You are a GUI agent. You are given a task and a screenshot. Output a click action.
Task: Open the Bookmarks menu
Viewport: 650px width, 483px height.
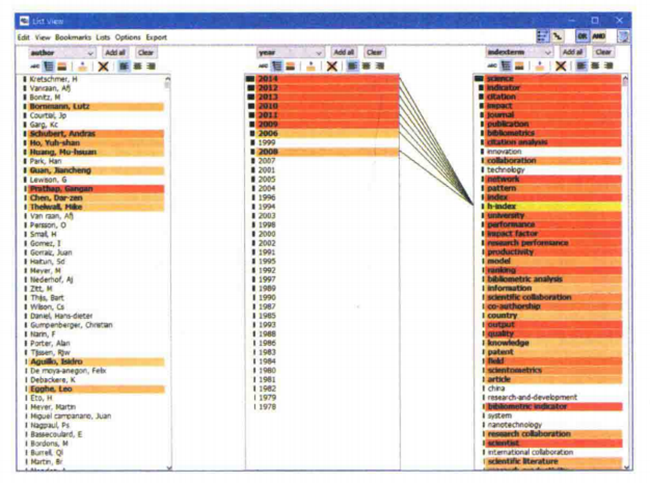click(72, 37)
